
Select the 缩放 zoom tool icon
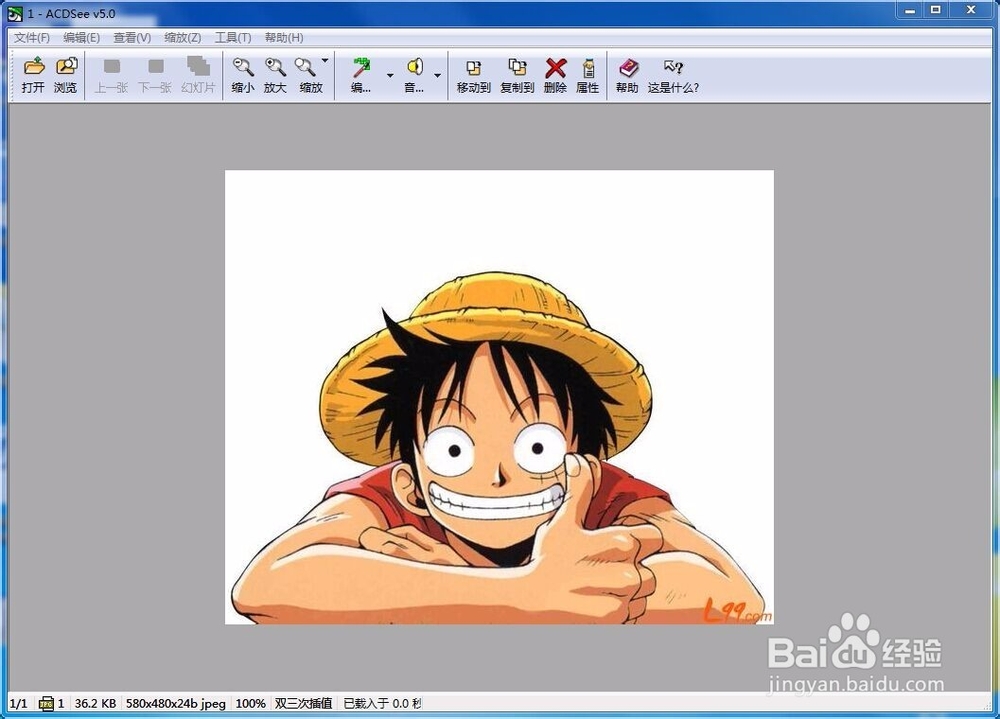click(x=305, y=66)
